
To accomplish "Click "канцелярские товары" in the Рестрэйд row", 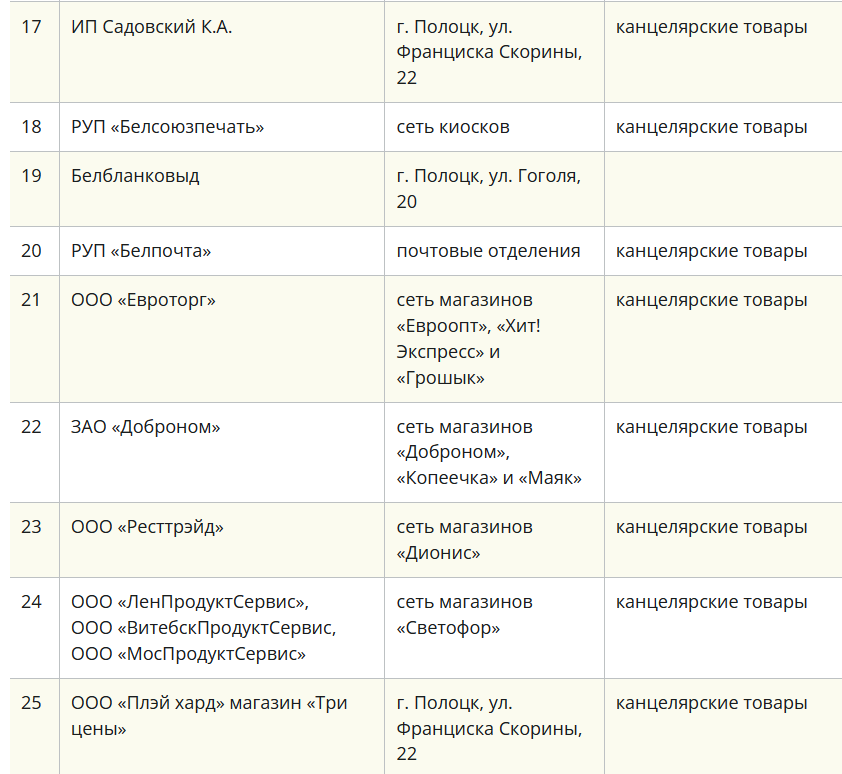I will (x=712, y=527).
